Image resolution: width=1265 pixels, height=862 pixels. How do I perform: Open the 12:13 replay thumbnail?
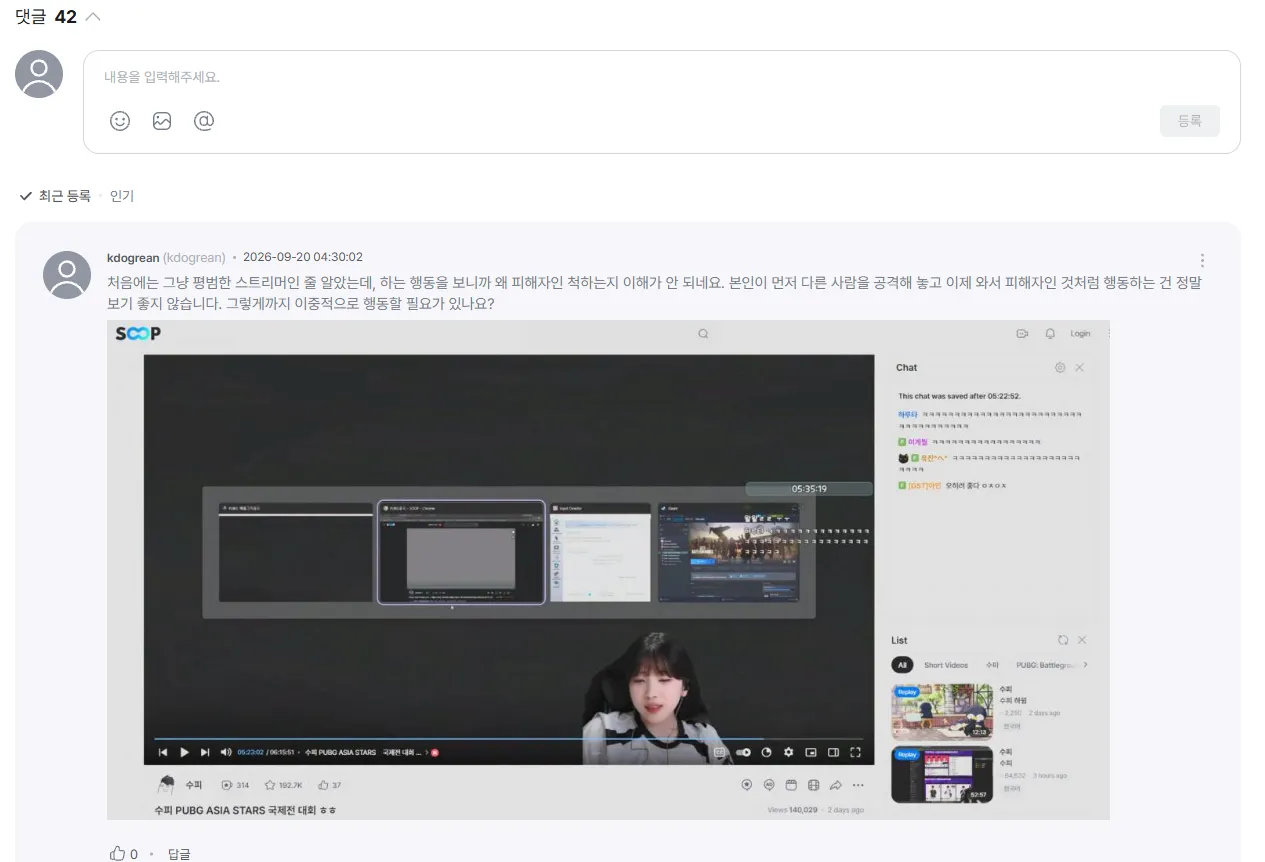click(x=942, y=712)
